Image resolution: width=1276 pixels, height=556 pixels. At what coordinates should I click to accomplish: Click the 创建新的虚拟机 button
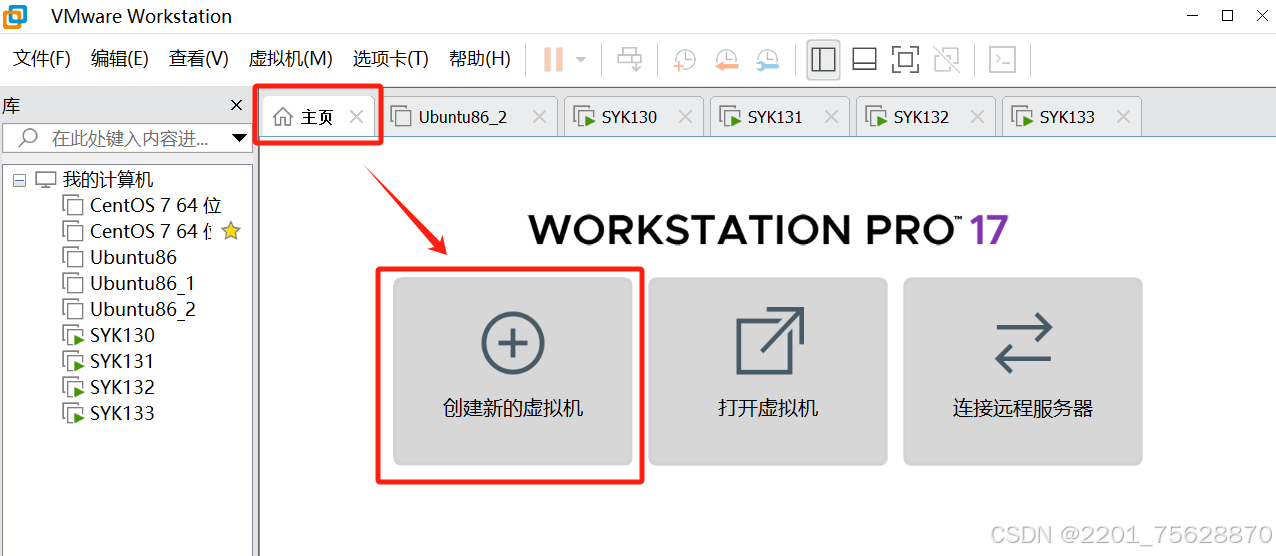(x=512, y=371)
